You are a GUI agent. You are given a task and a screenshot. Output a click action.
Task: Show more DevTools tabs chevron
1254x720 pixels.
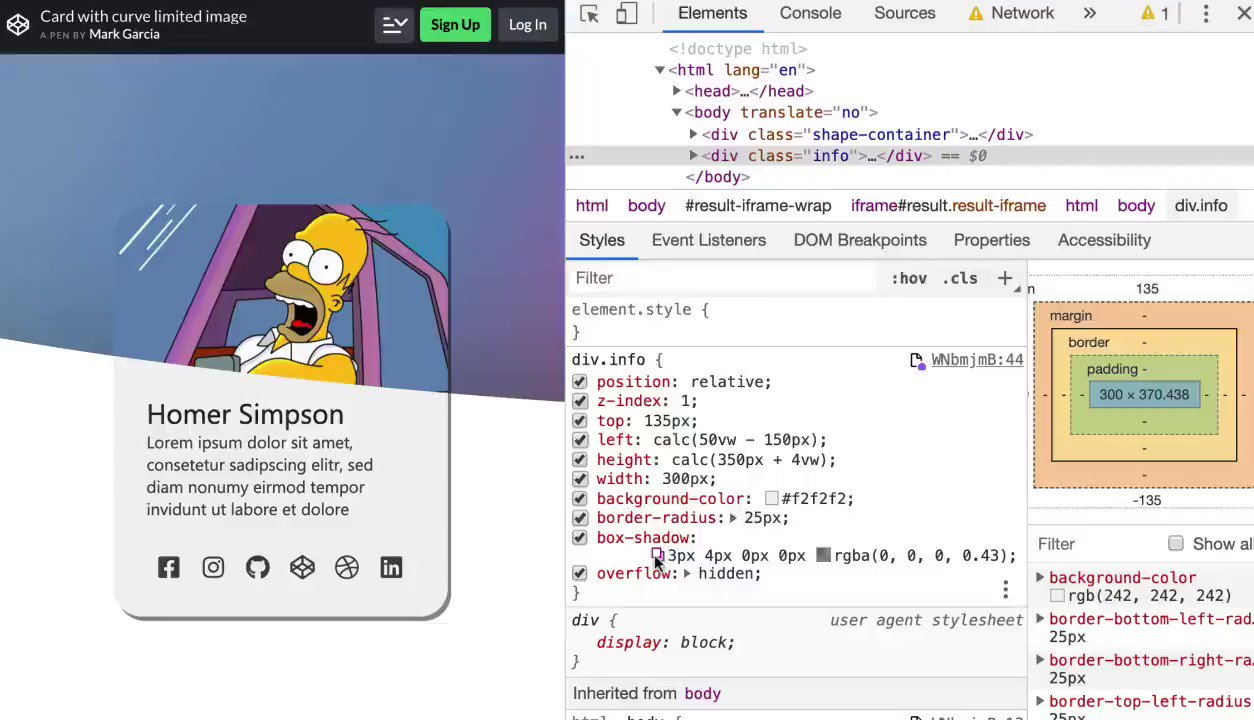[x=1089, y=13]
